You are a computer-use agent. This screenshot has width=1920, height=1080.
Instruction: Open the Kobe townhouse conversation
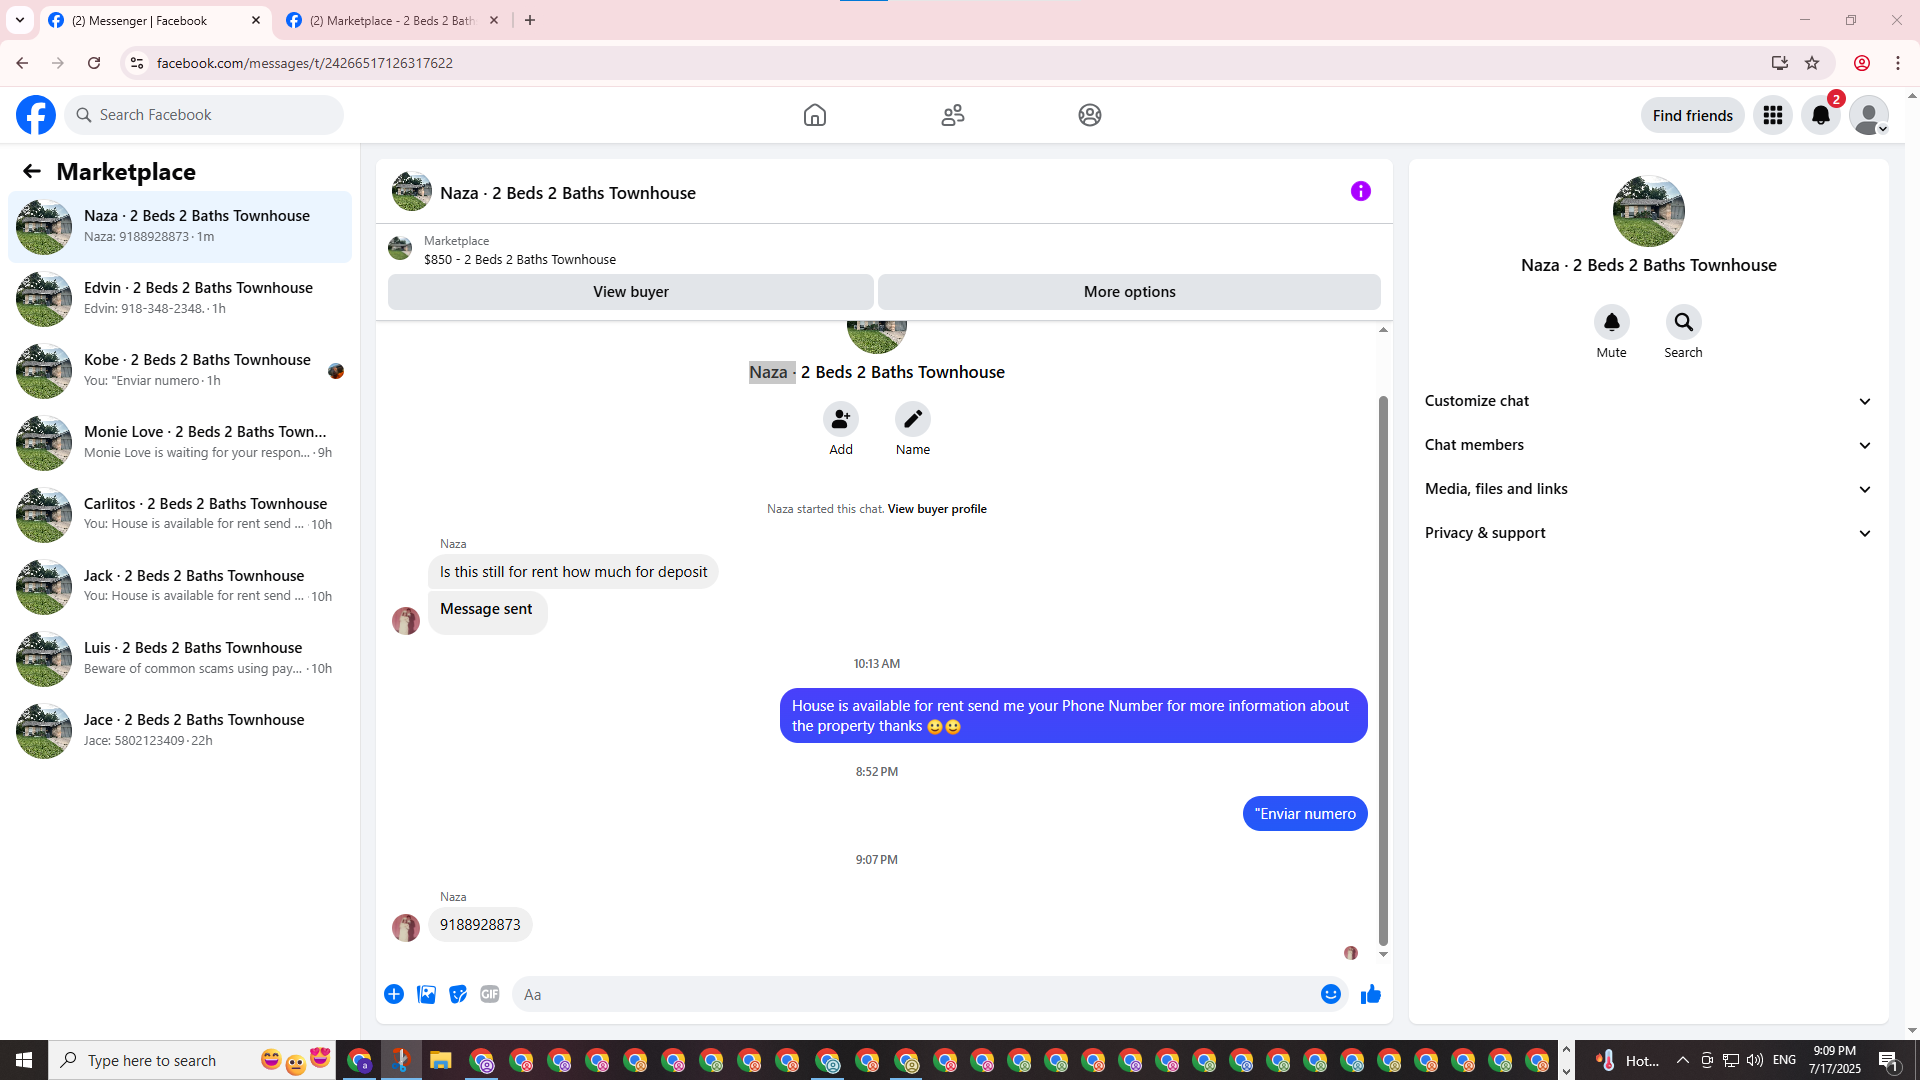click(x=180, y=370)
